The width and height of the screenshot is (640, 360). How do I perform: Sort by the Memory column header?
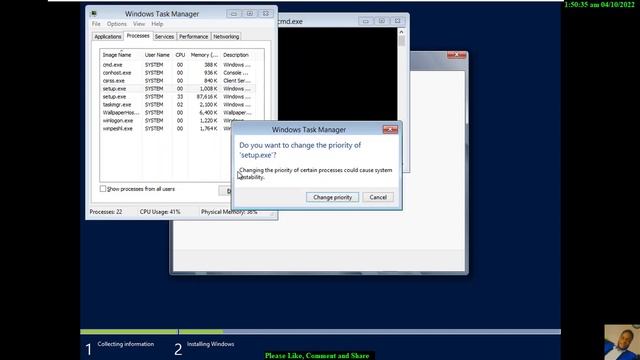tap(204, 55)
